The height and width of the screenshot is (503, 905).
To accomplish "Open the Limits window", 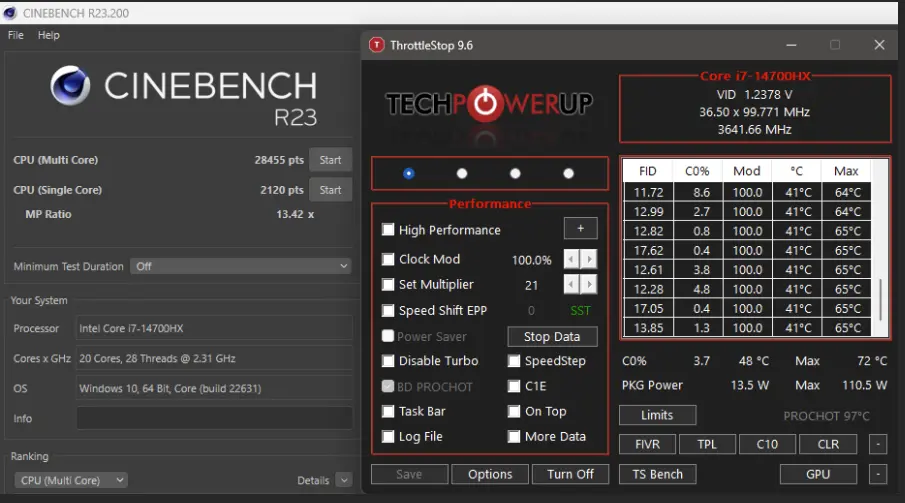I will click(x=657, y=415).
